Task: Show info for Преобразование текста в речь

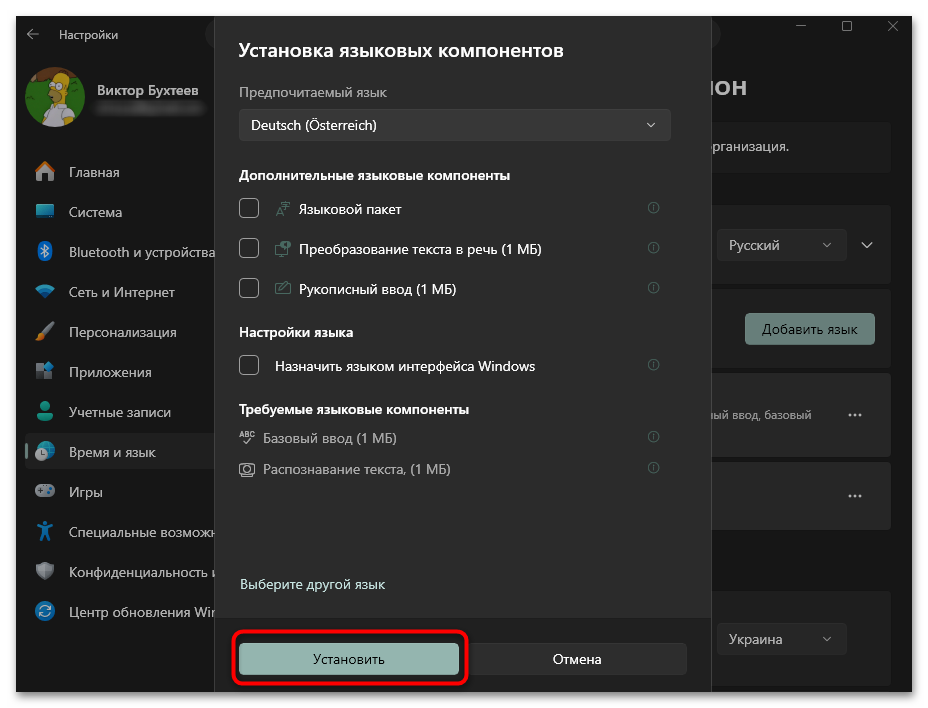Action: (653, 247)
